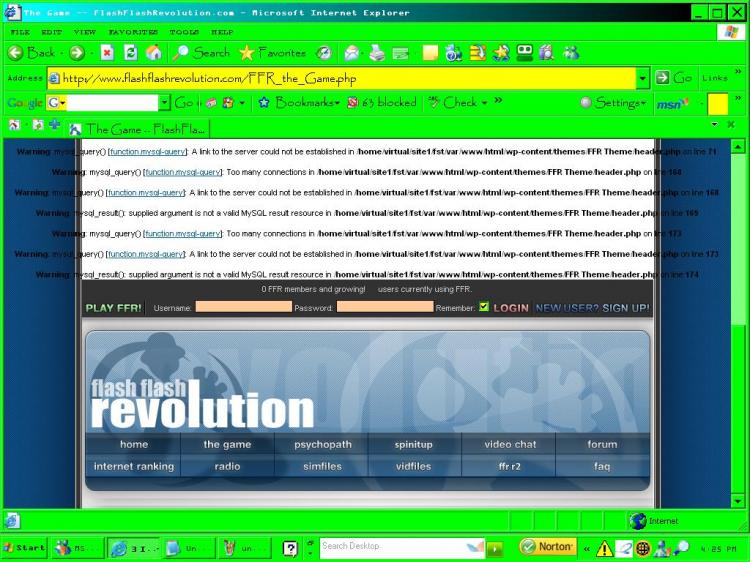This screenshot has width=750, height=562.
Task: Click the Print icon in toolbar
Action: 377,53
